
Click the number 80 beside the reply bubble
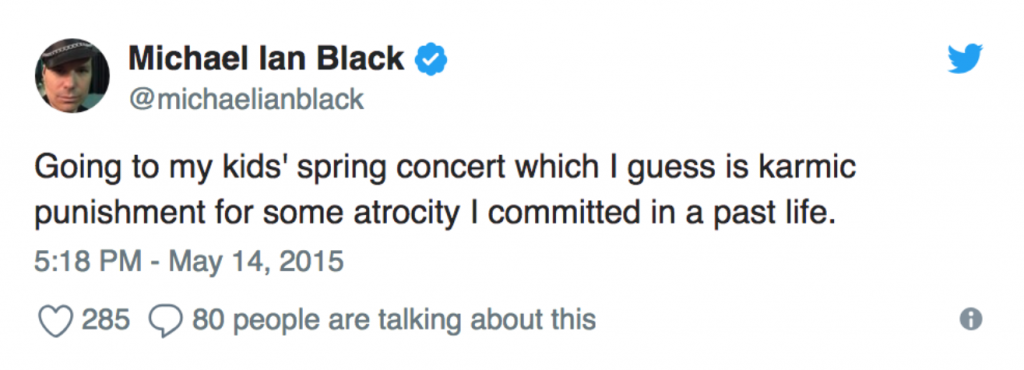205,320
